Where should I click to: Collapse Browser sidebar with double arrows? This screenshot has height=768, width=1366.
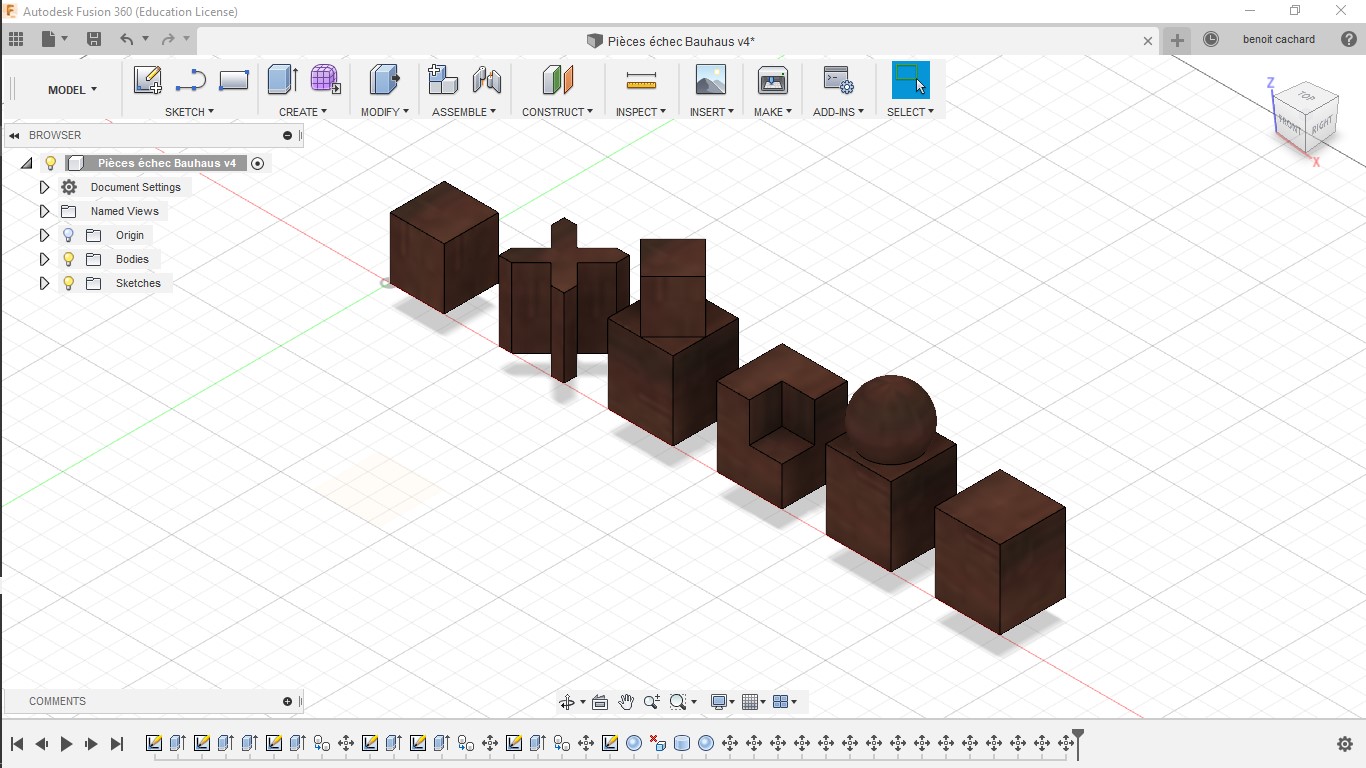point(14,135)
